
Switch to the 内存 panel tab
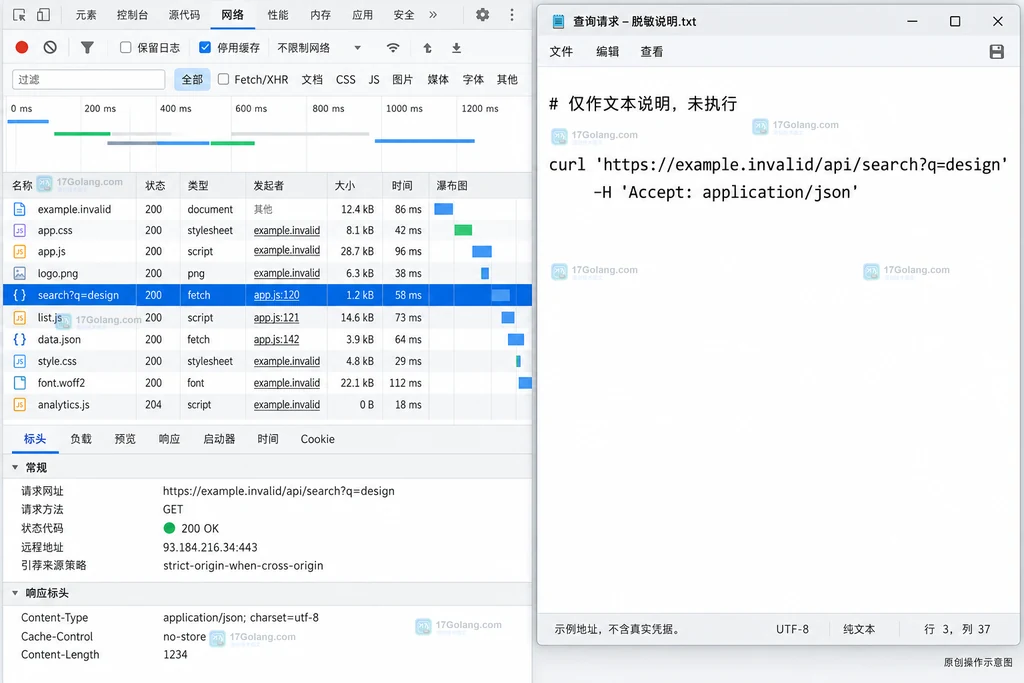(x=320, y=14)
